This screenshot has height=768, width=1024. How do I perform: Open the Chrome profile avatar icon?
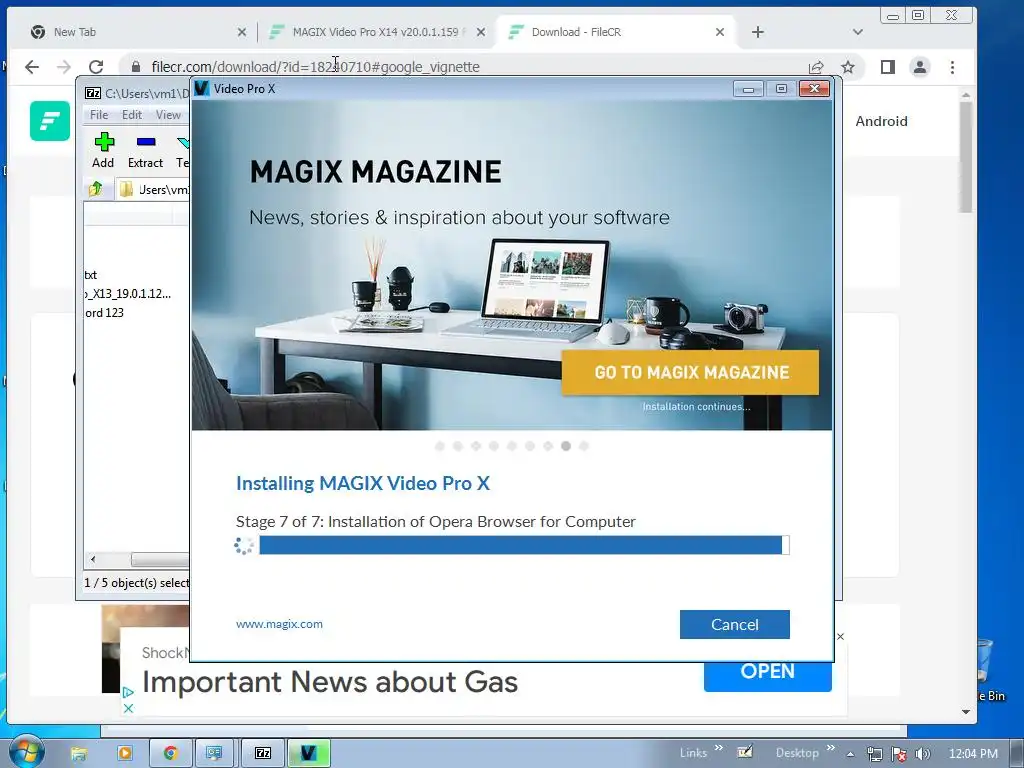pos(920,67)
